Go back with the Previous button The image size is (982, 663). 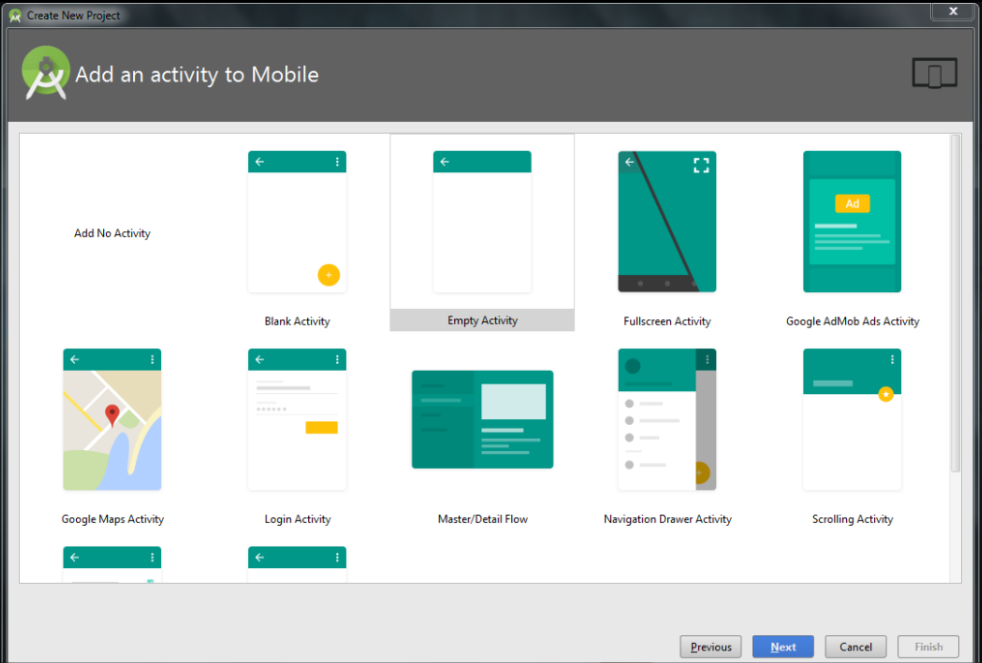click(x=711, y=647)
